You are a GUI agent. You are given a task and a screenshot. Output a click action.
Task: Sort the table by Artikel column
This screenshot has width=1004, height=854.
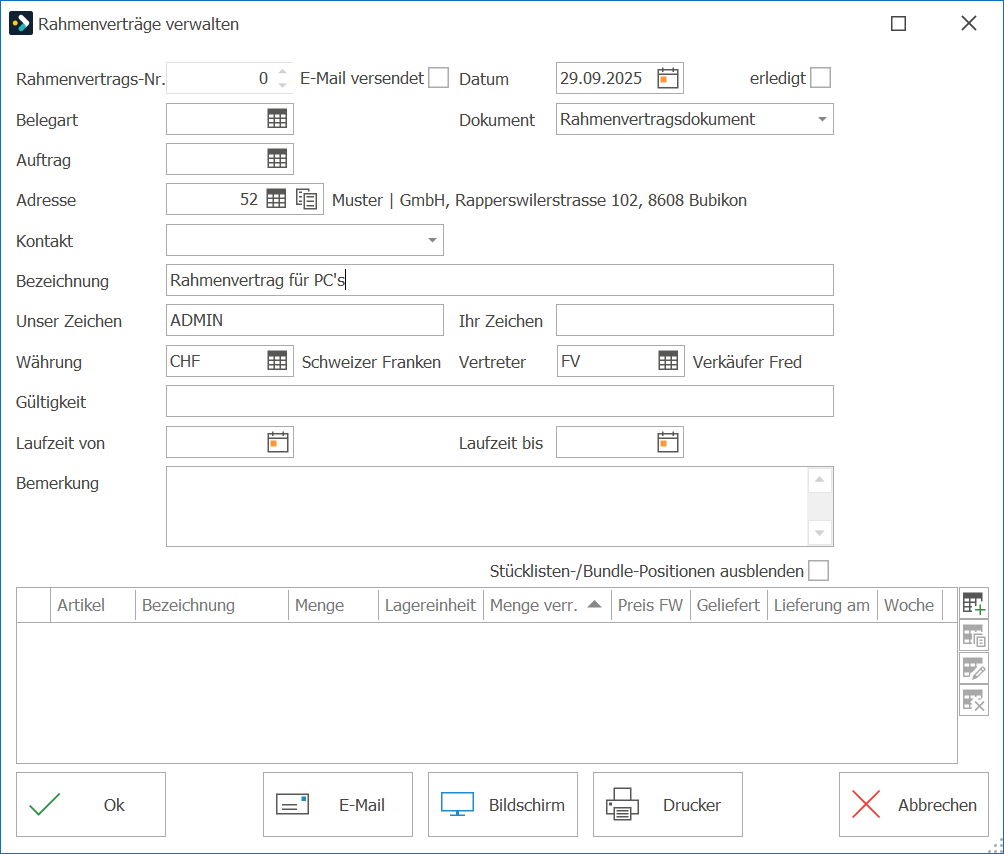93,605
